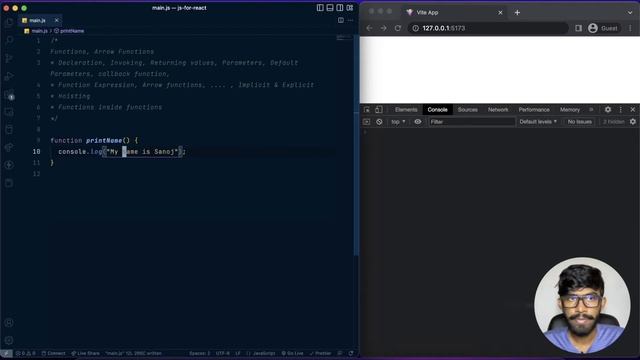Go back in the browser
Screen dimensions: 640x360
click(369, 28)
